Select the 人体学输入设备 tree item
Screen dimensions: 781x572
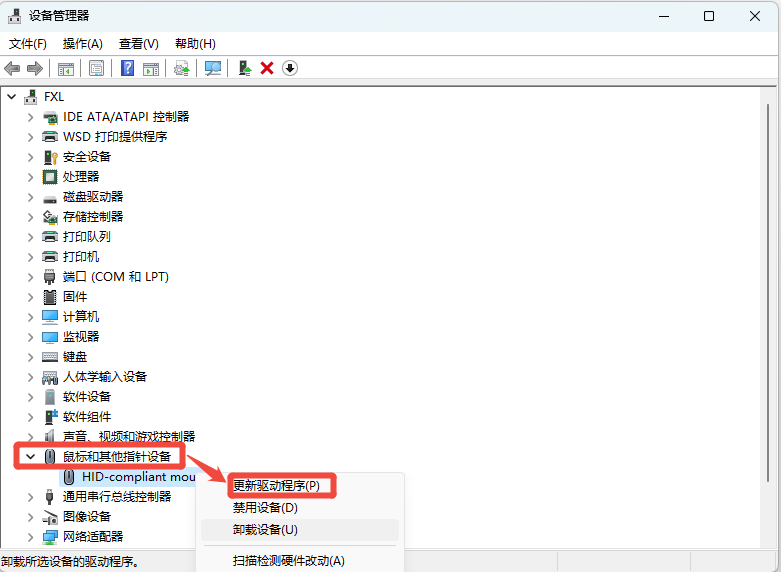coord(105,377)
